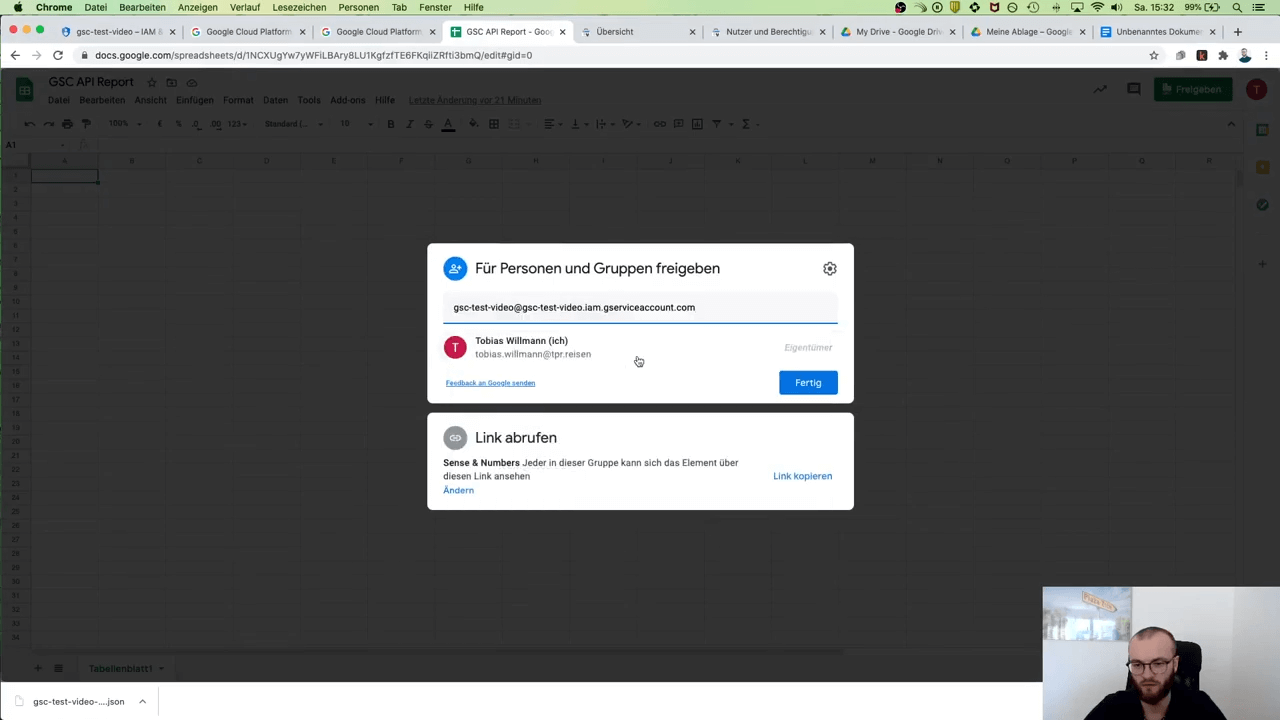Click the Bold formatting icon in Sheets toolbar

(391, 124)
